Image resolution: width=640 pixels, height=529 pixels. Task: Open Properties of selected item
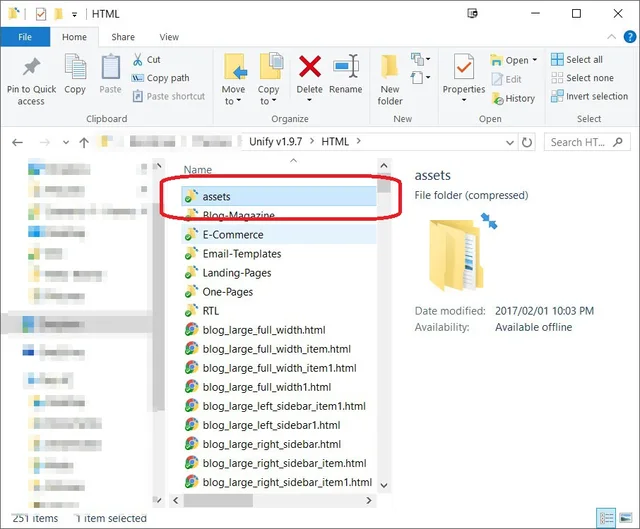click(464, 78)
